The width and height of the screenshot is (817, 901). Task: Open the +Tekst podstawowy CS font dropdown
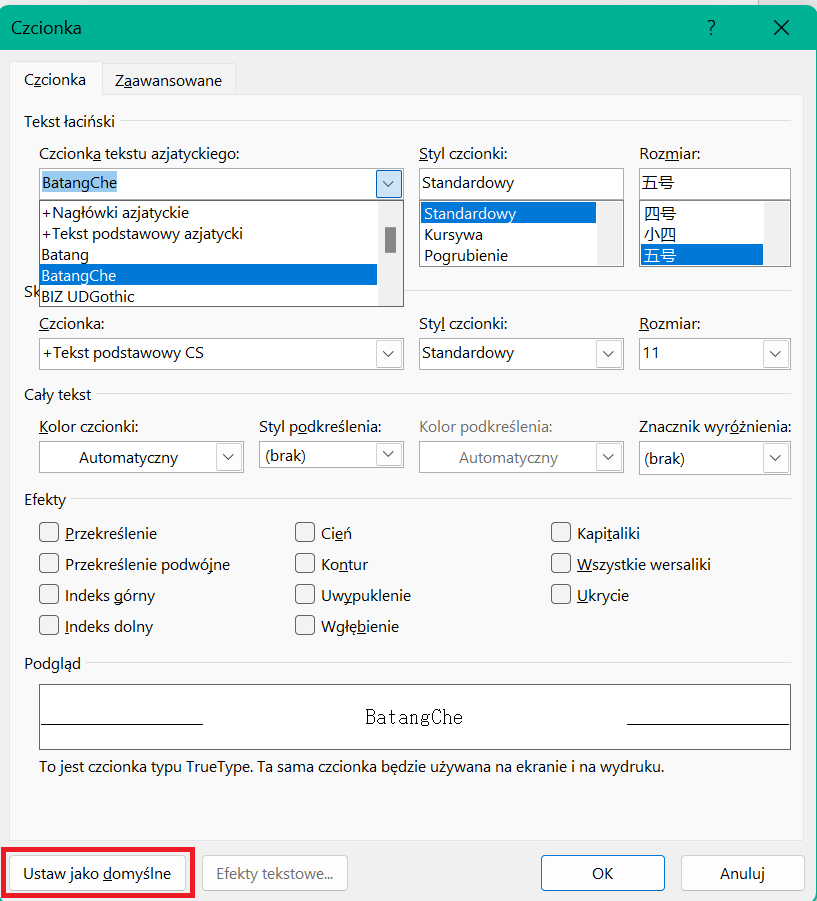click(x=388, y=353)
